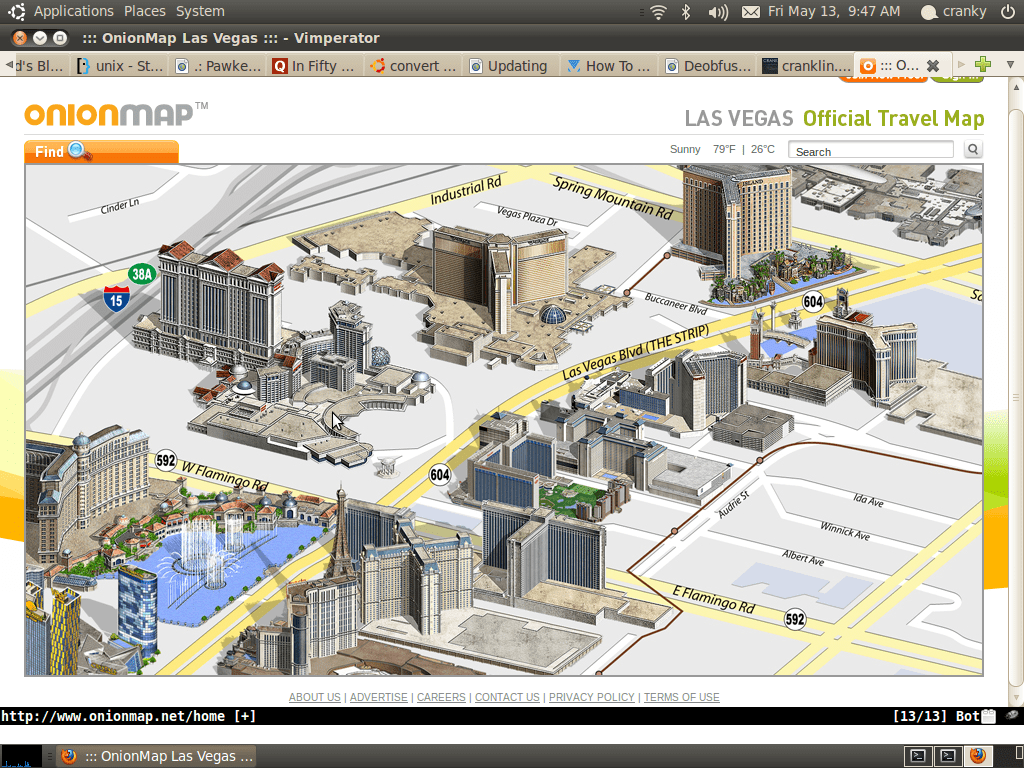The width and height of the screenshot is (1024, 768).
Task: Click the mail envelope icon in the tray
Action: click(751, 12)
